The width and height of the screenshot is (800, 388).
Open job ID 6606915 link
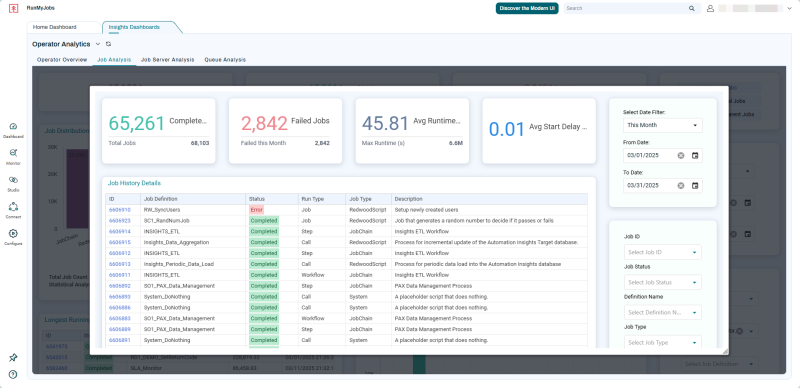pyautogui.click(x=119, y=242)
